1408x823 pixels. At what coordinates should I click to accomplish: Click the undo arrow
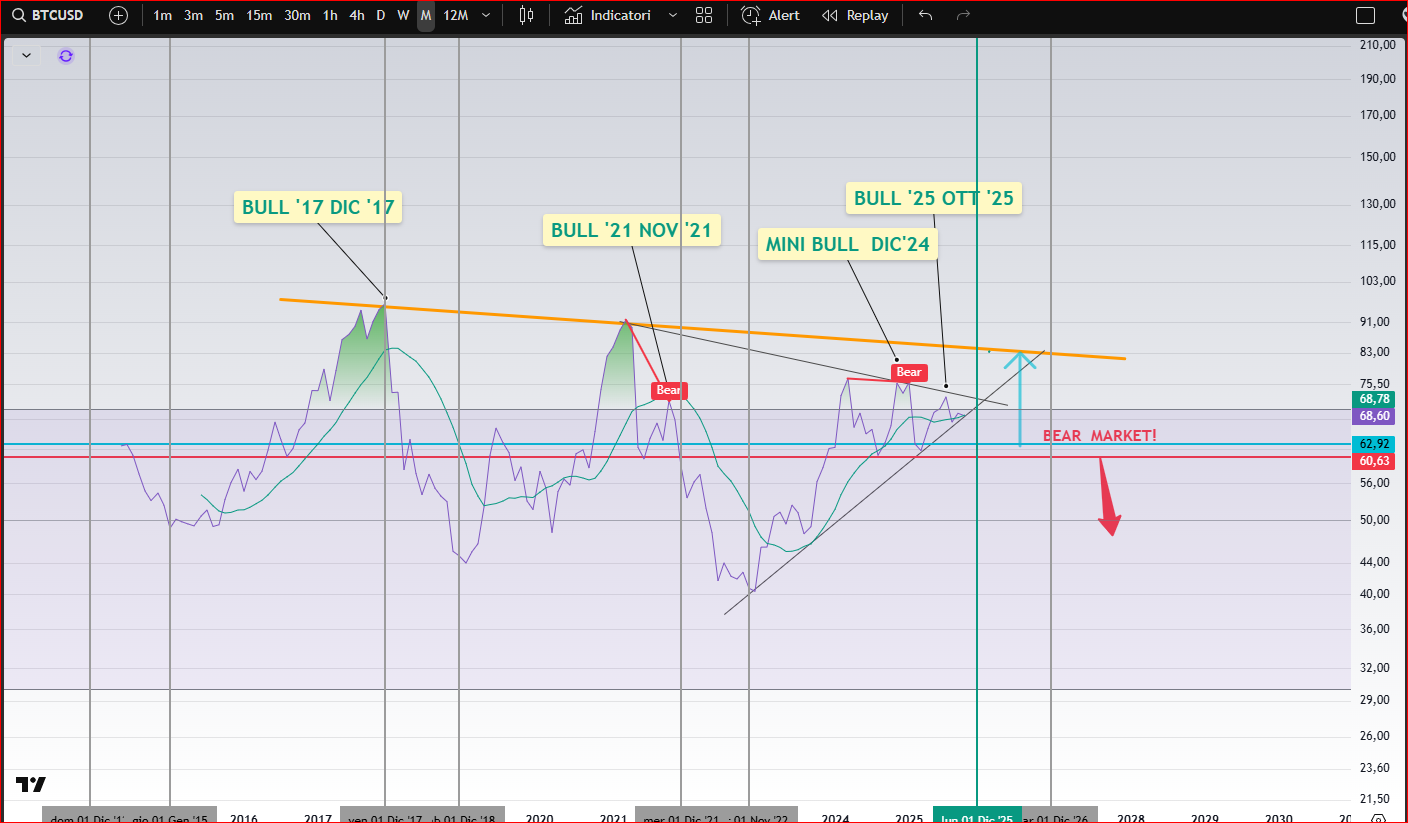(x=924, y=15)
